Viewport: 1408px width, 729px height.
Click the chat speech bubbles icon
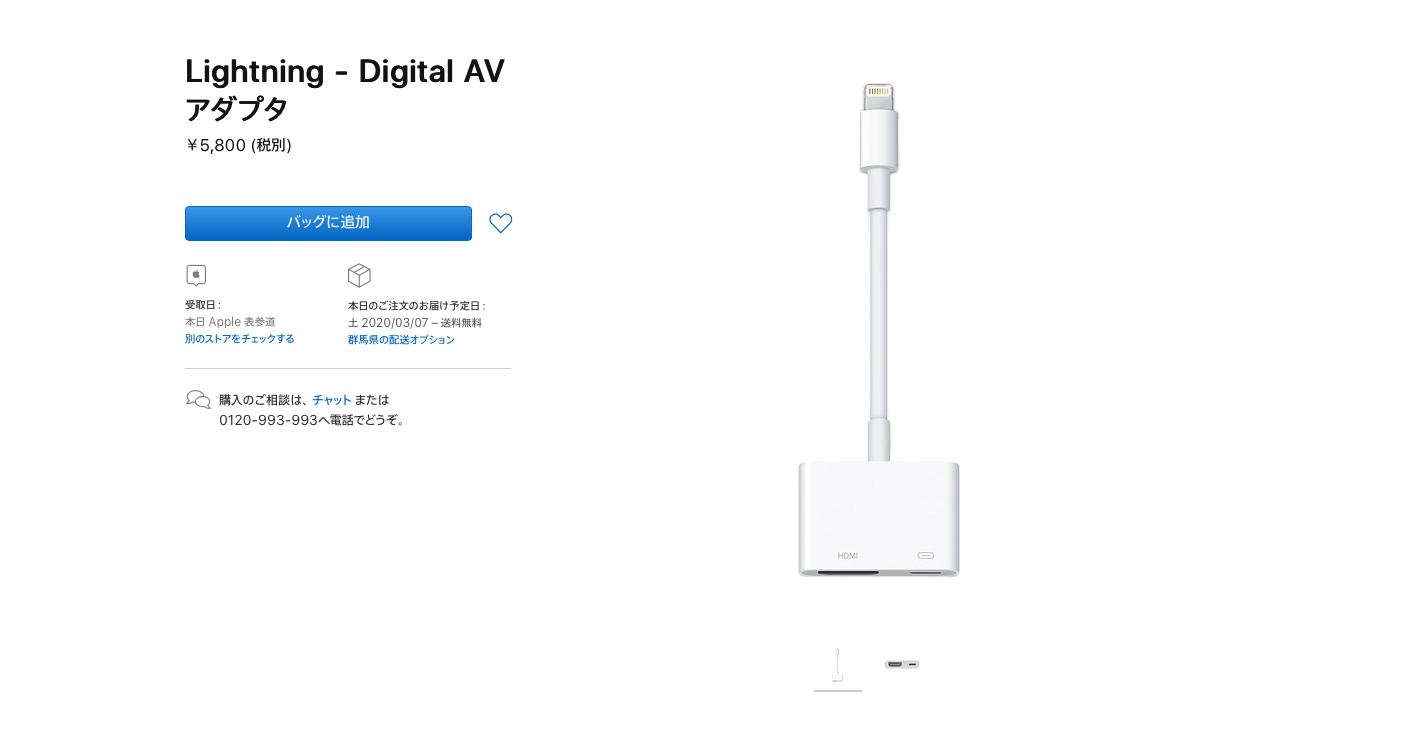pos(198,400)
